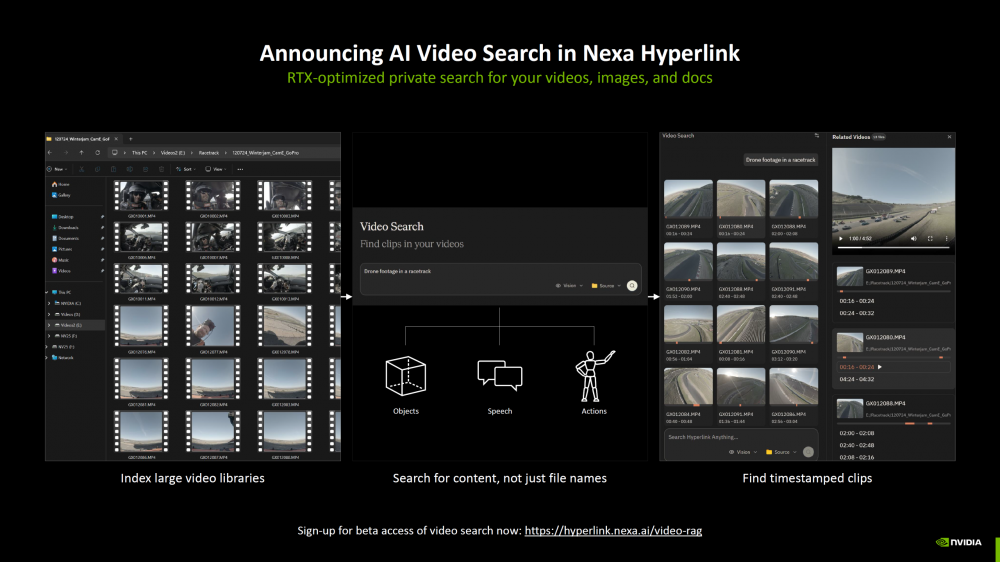Open the video player's three-dot options menu
This screenshot has width=1000, height=562.
945,239
